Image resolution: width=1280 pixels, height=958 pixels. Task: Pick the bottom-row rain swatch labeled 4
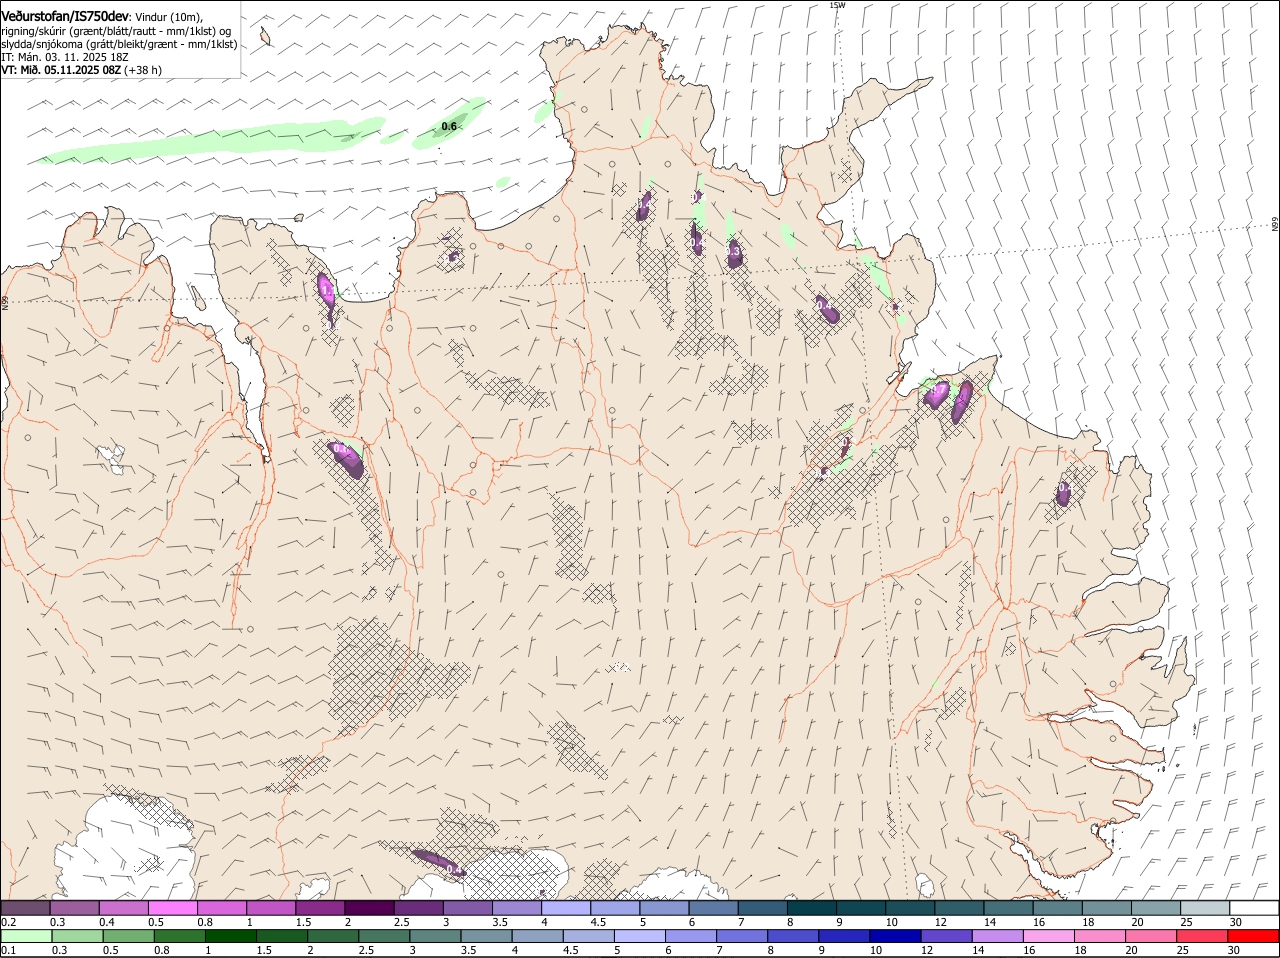[537, 937]
